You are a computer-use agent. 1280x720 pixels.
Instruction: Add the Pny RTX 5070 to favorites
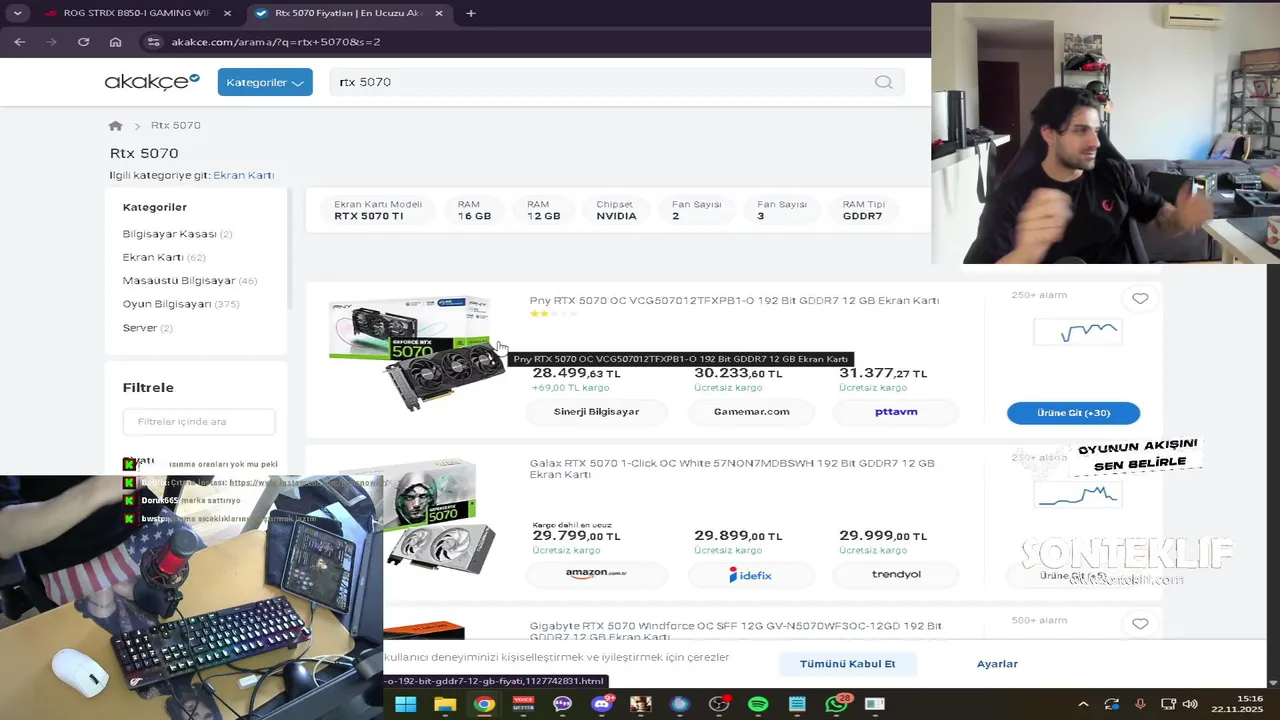(1140, 298)
